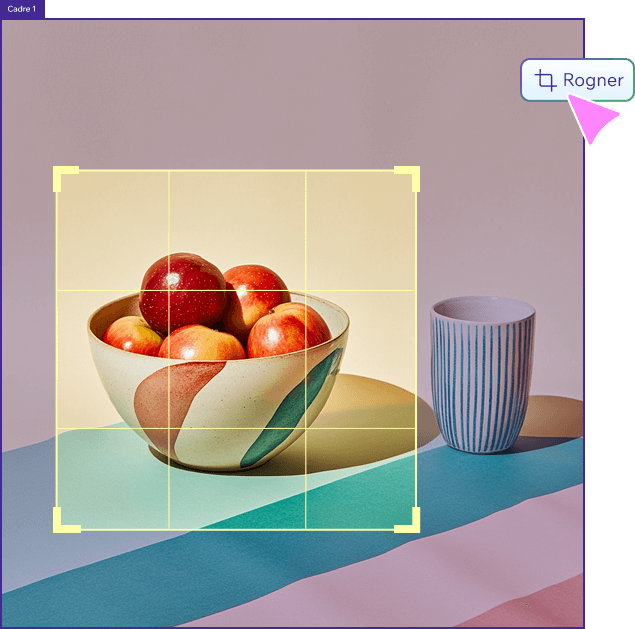Click the upper-left grid line intersection
Screen dimensions: 635x629
click(169, 290)
